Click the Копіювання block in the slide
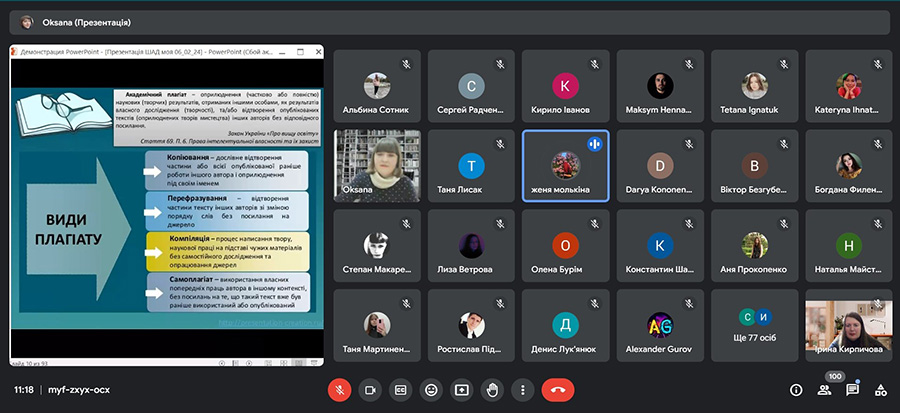Image resolution: width=900 pixels, height=413 pixels. (x=227, y=170)
